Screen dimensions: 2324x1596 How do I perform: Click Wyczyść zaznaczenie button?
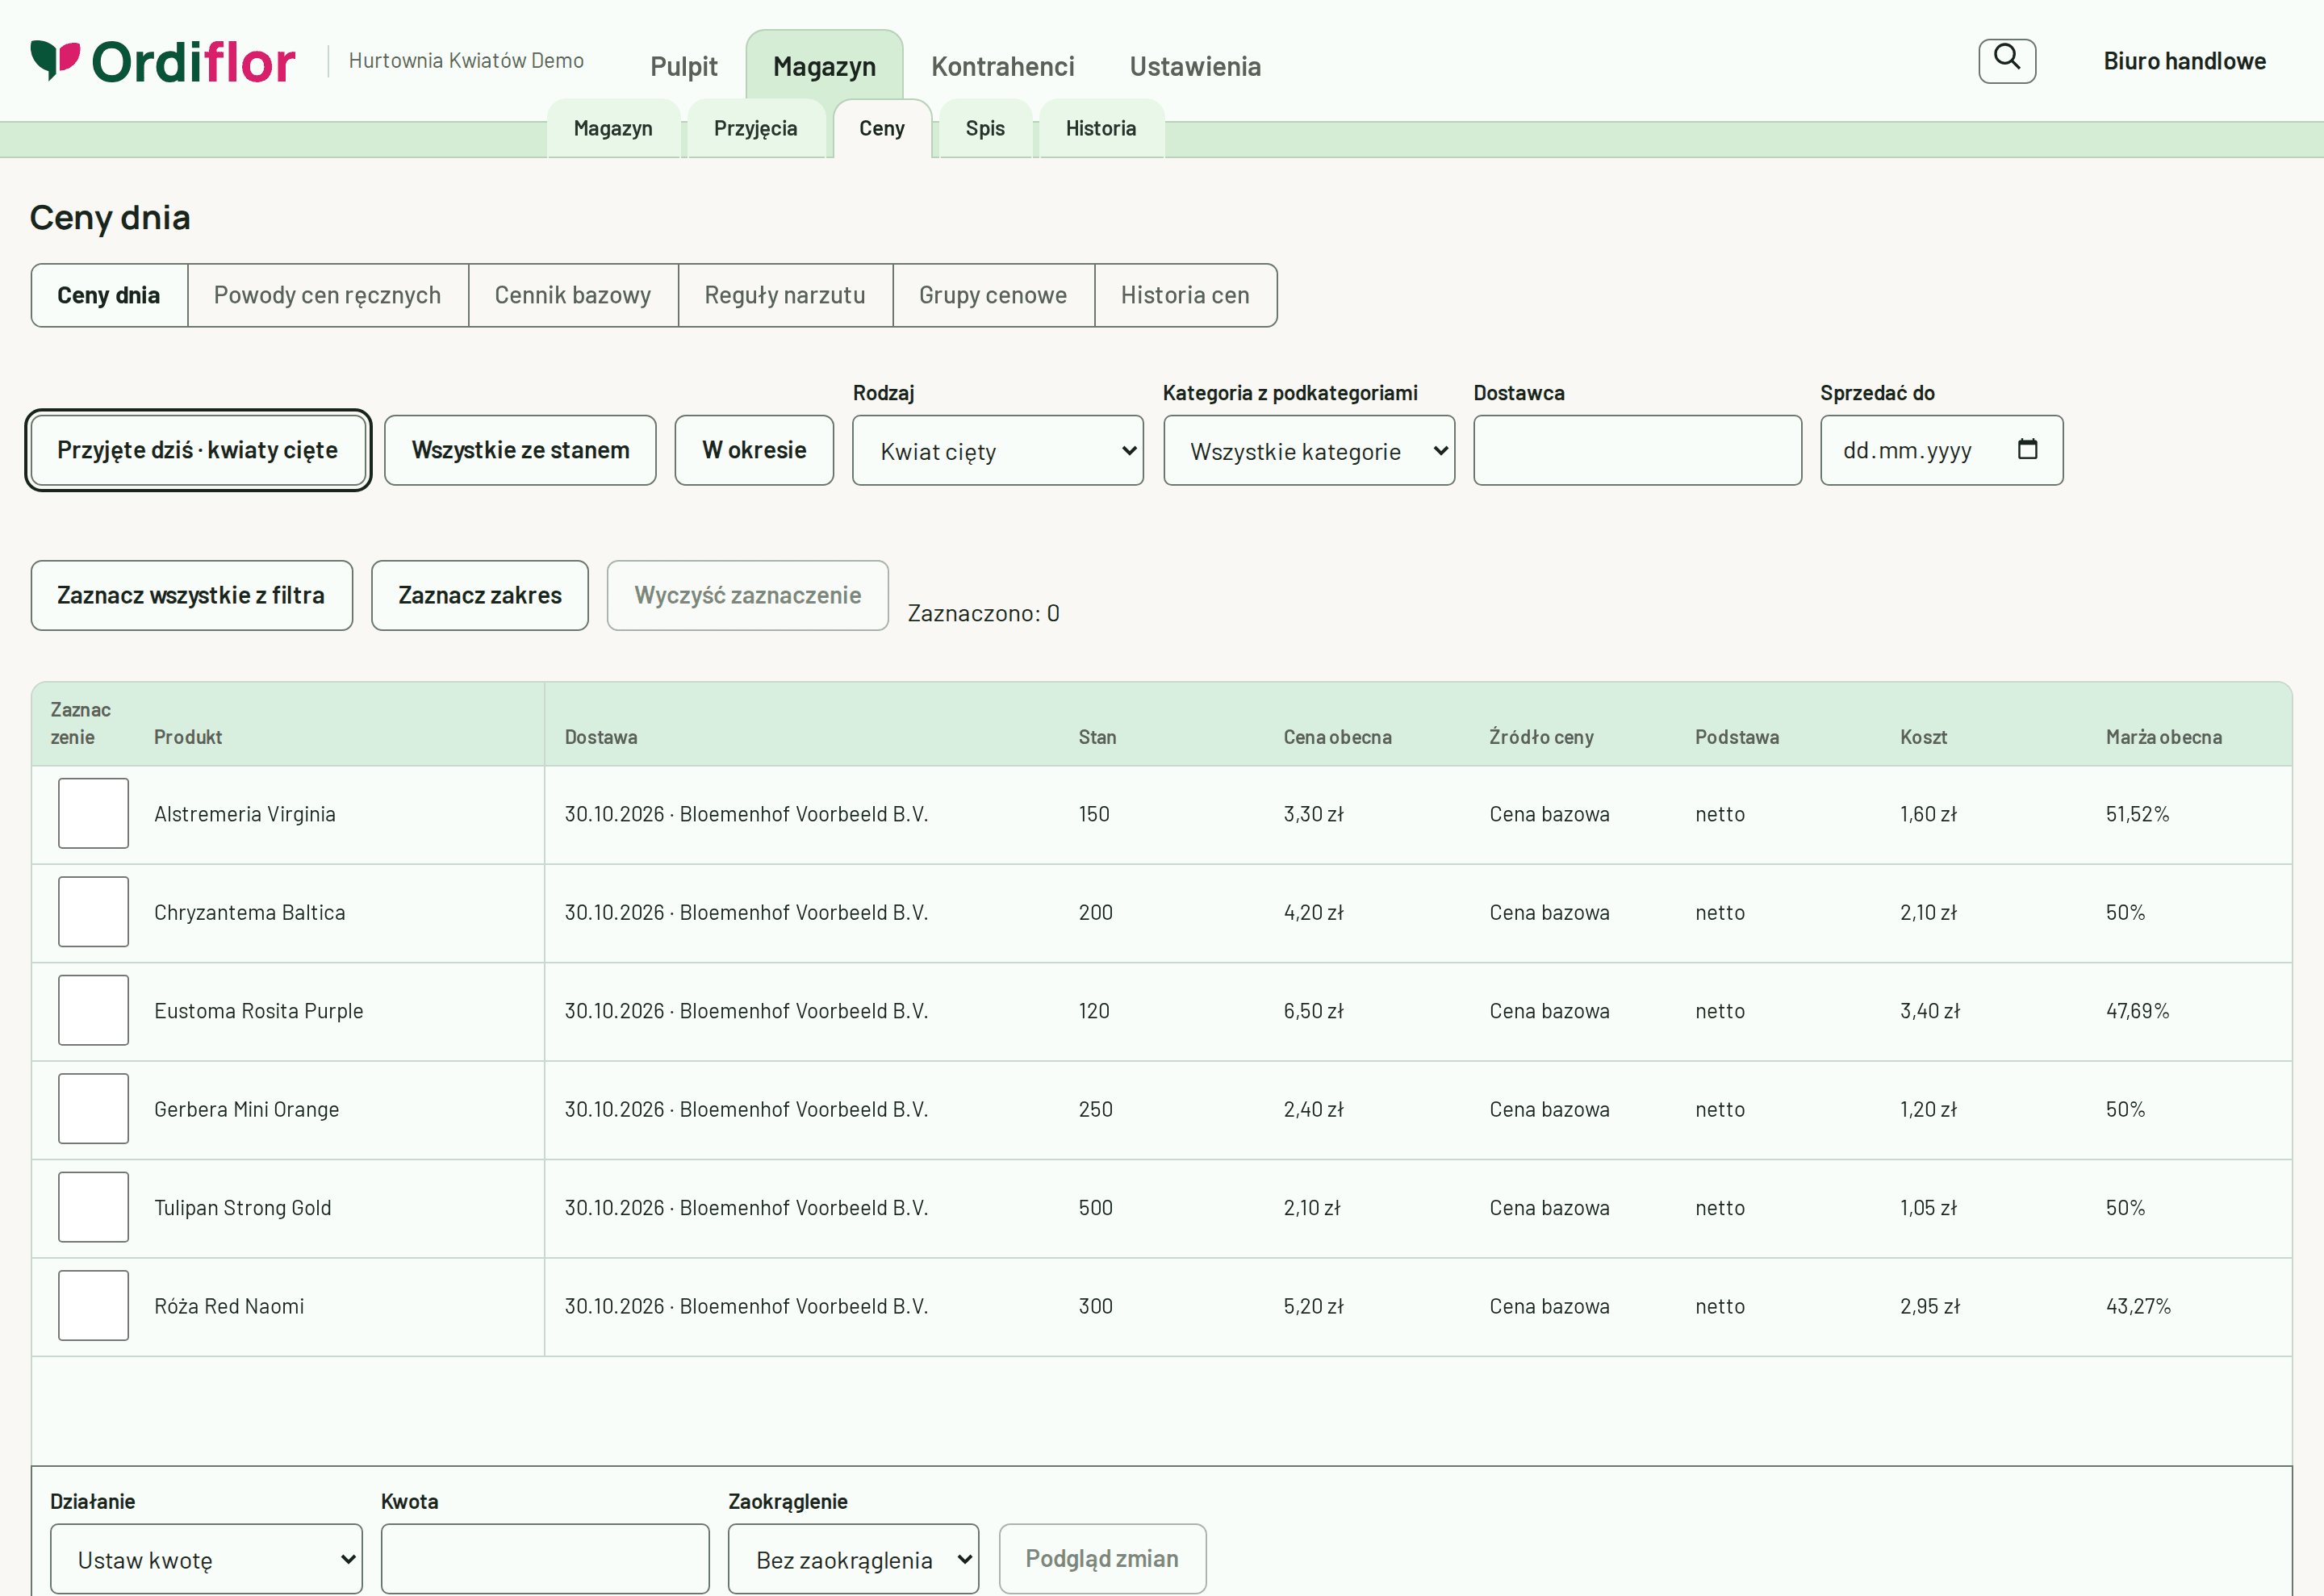pos(748,596)
